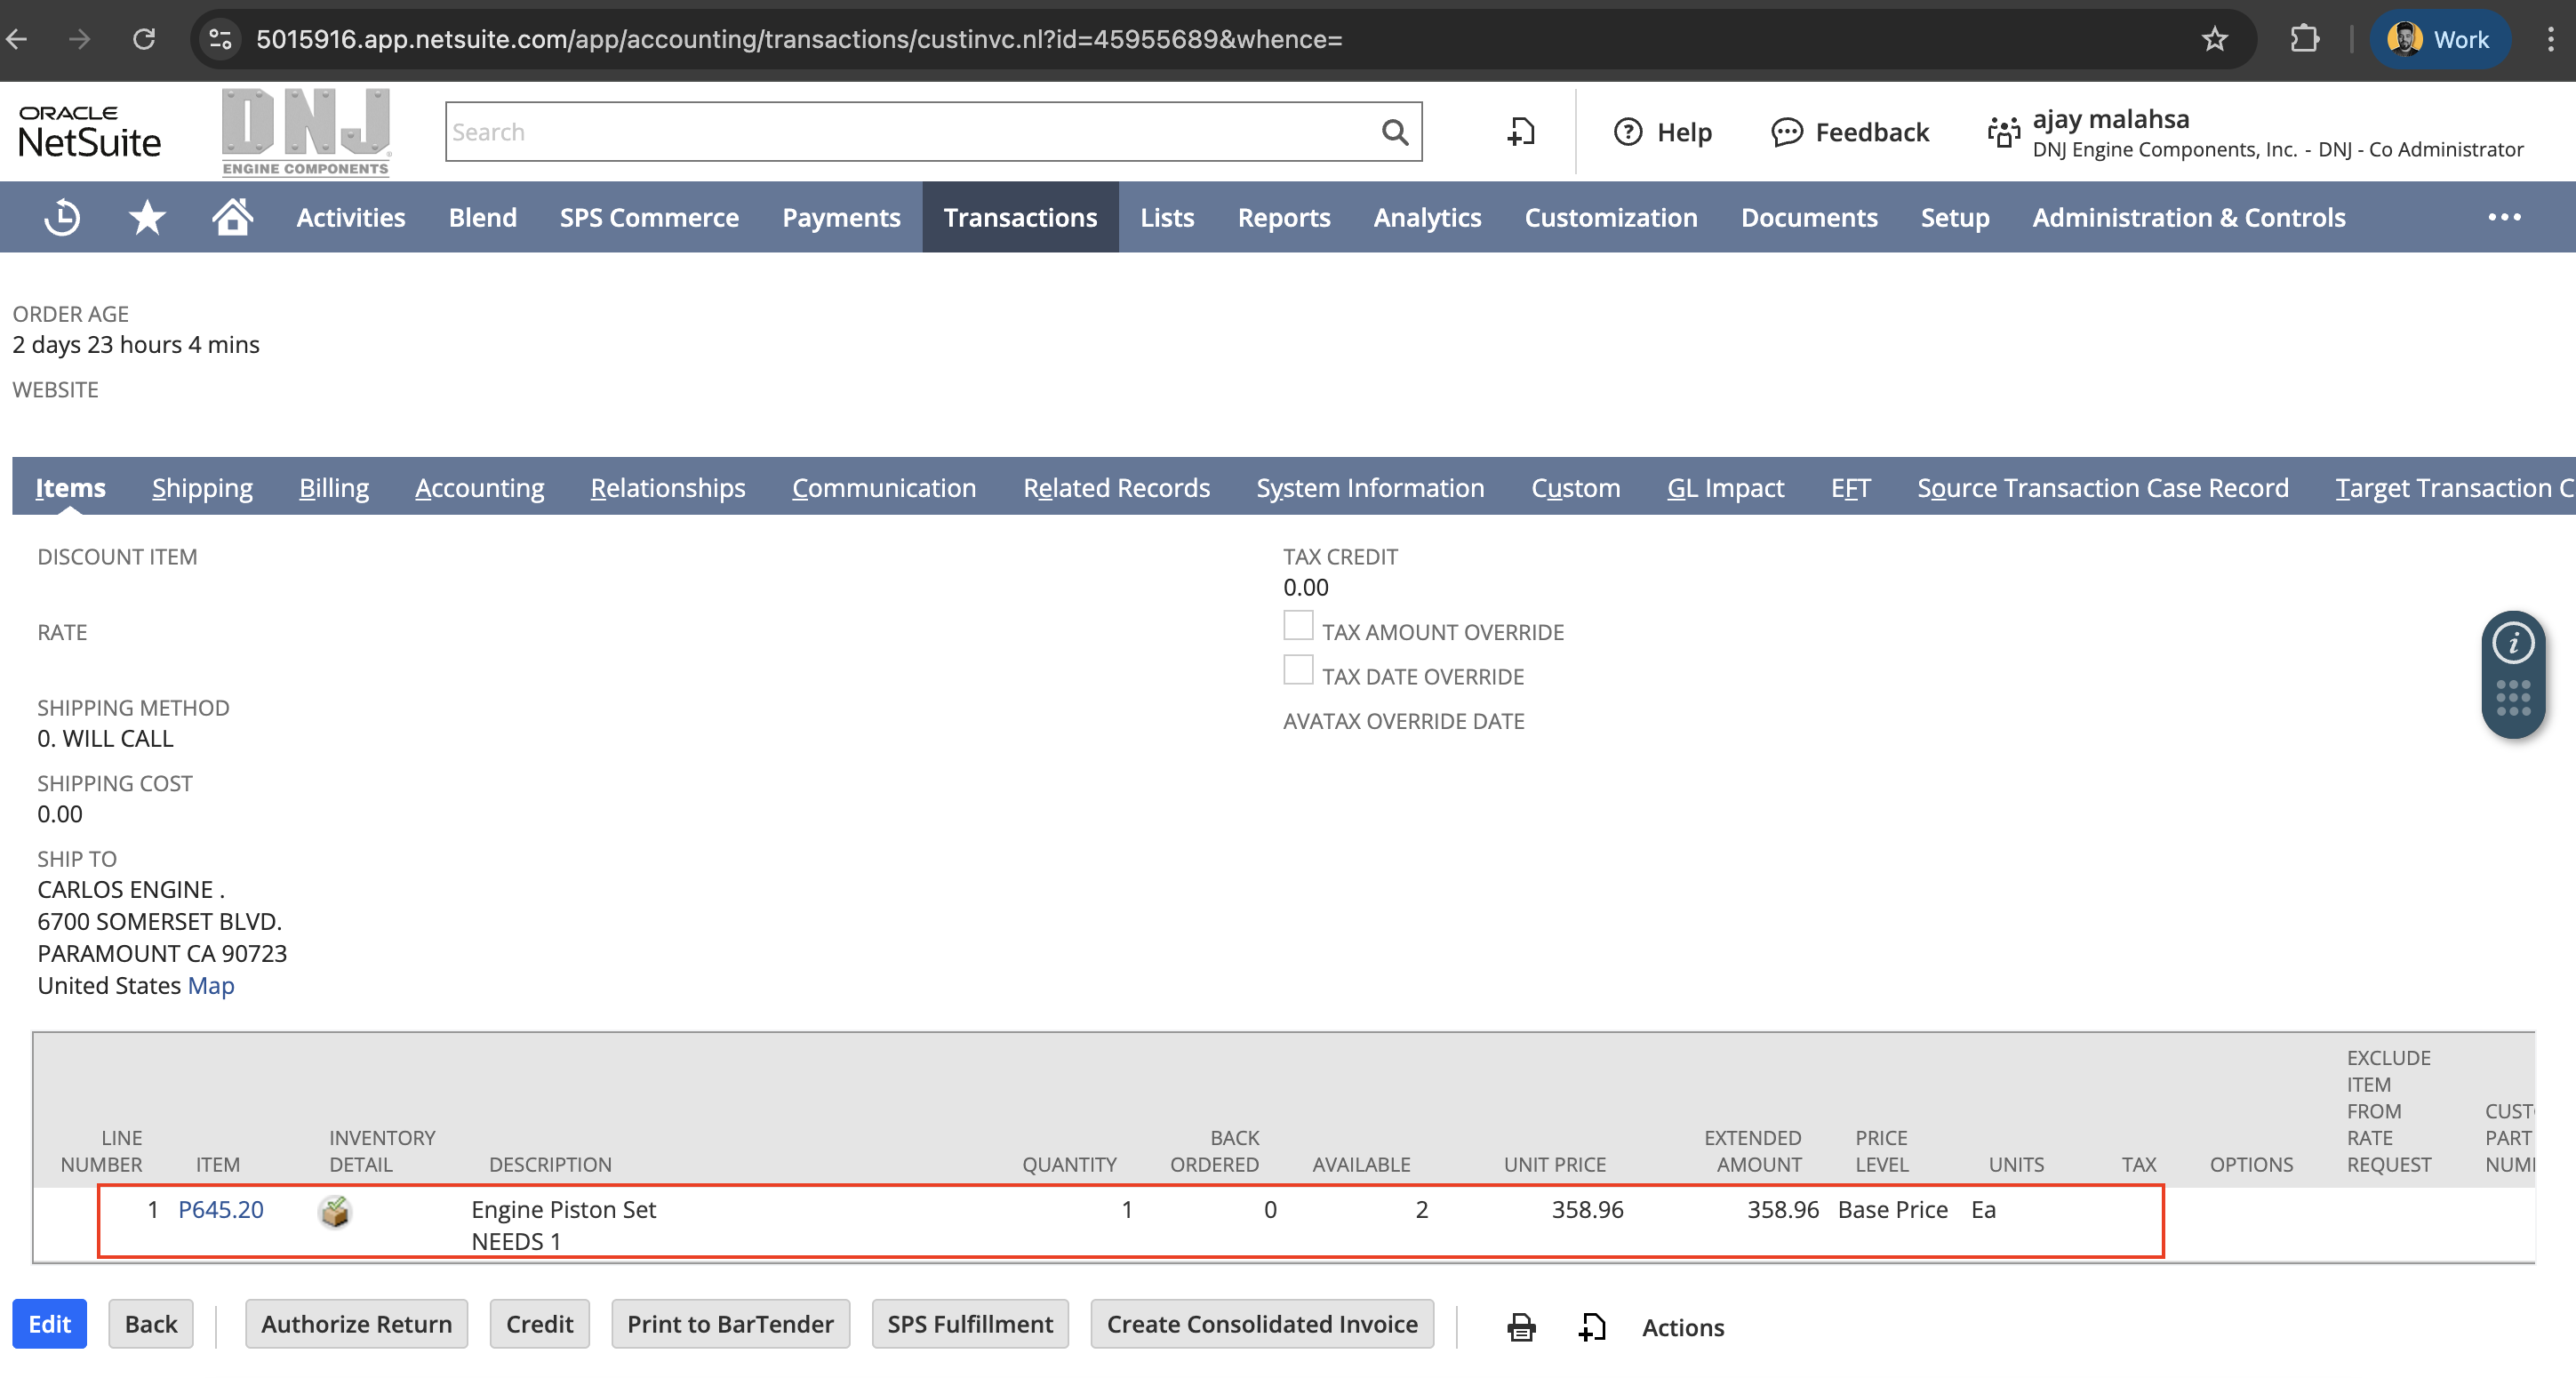Open the more menu ellipsis in navigation bar
The height and width of the screenshot is (1378, 2576).
(x=2504, y=217)
